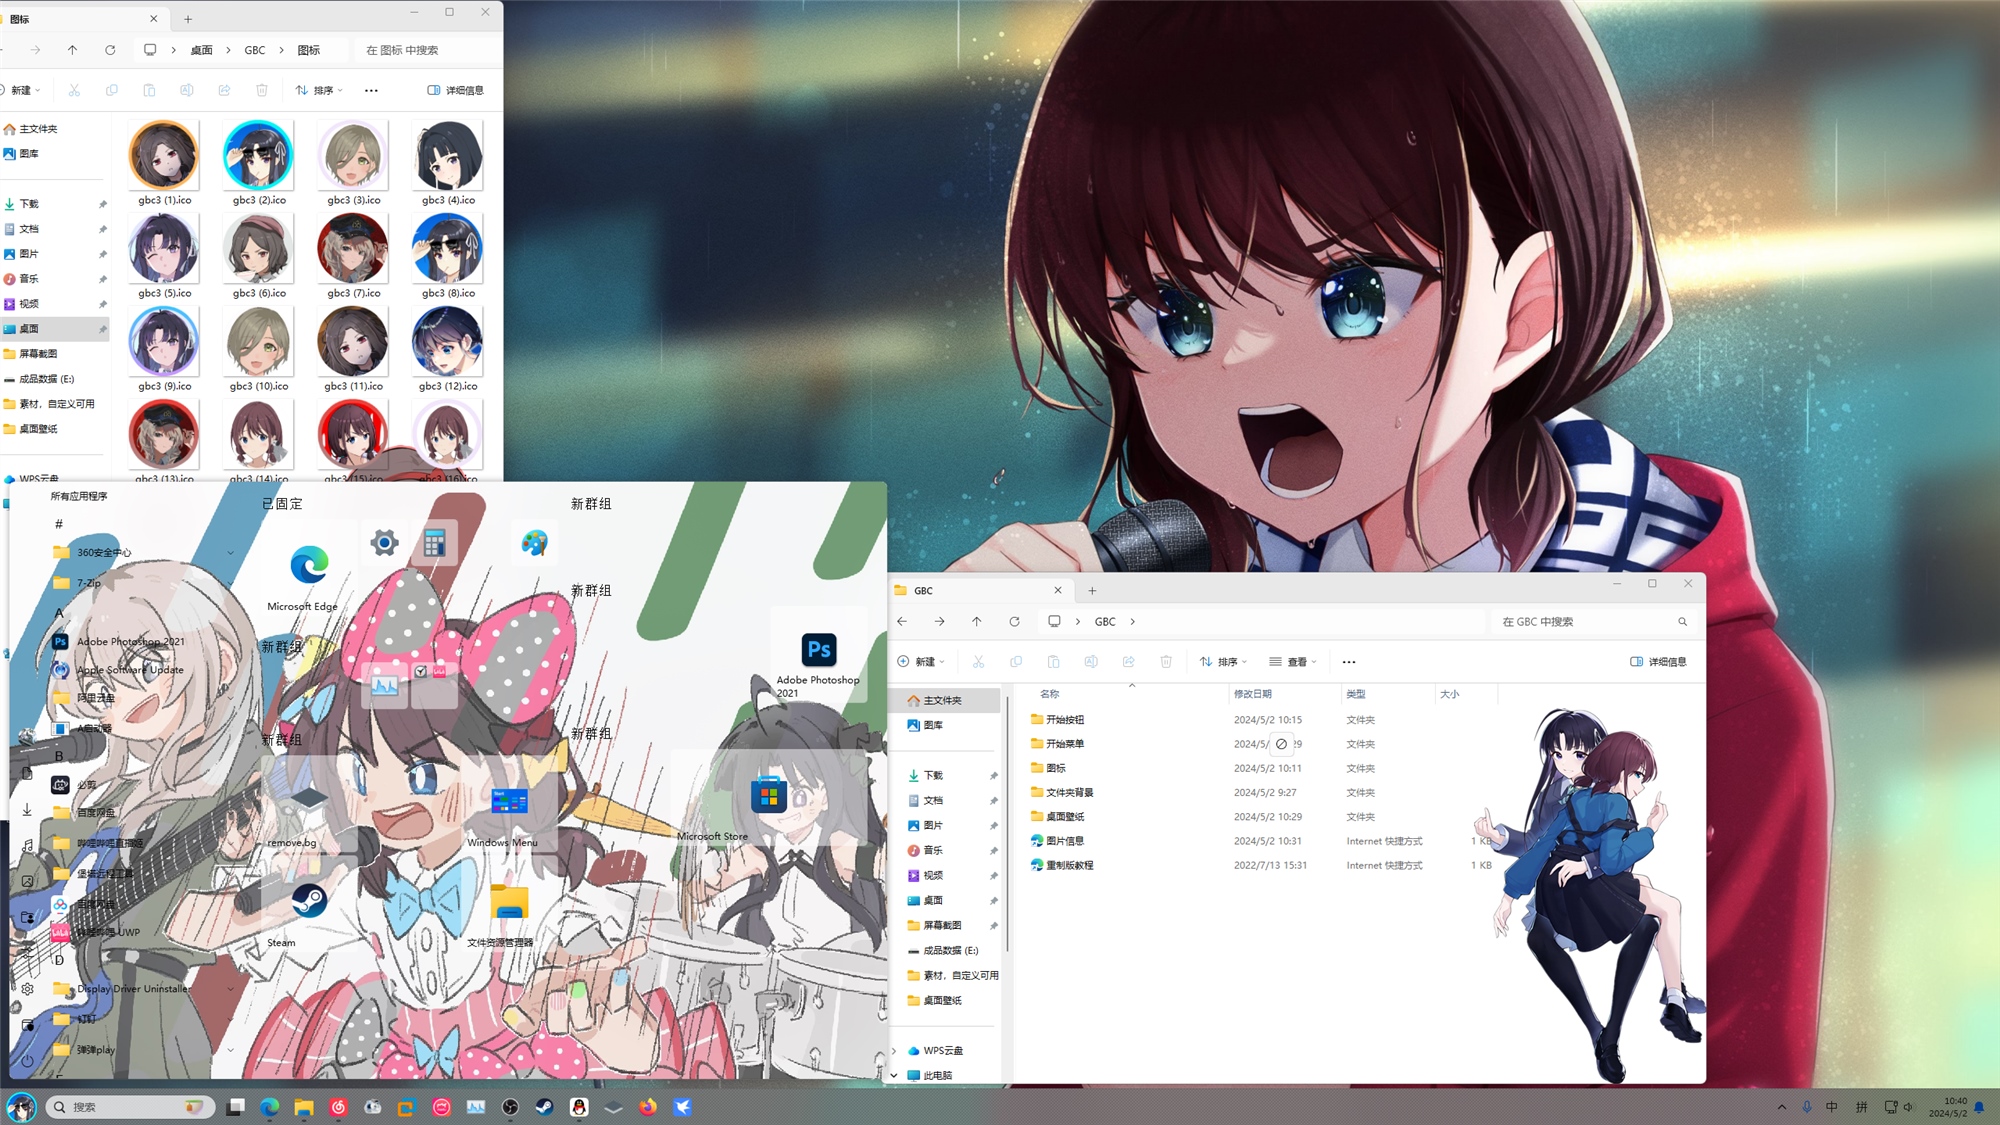2000x1125 pixels.
Task: Expand the WPS云盘 tree node
Action: coord(894,1051)
